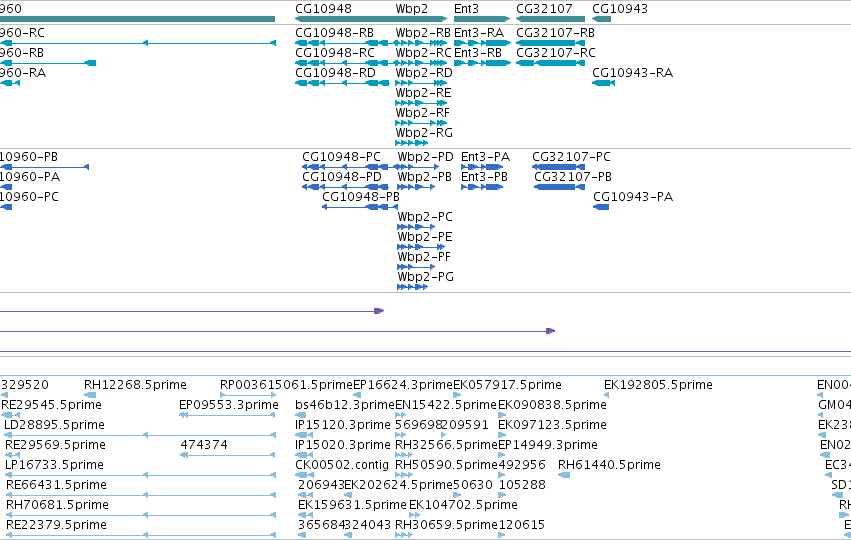Viewport: 851px width, 540px height.
Task: Click protein Wbp2-PD
Action: click(426, 157)
